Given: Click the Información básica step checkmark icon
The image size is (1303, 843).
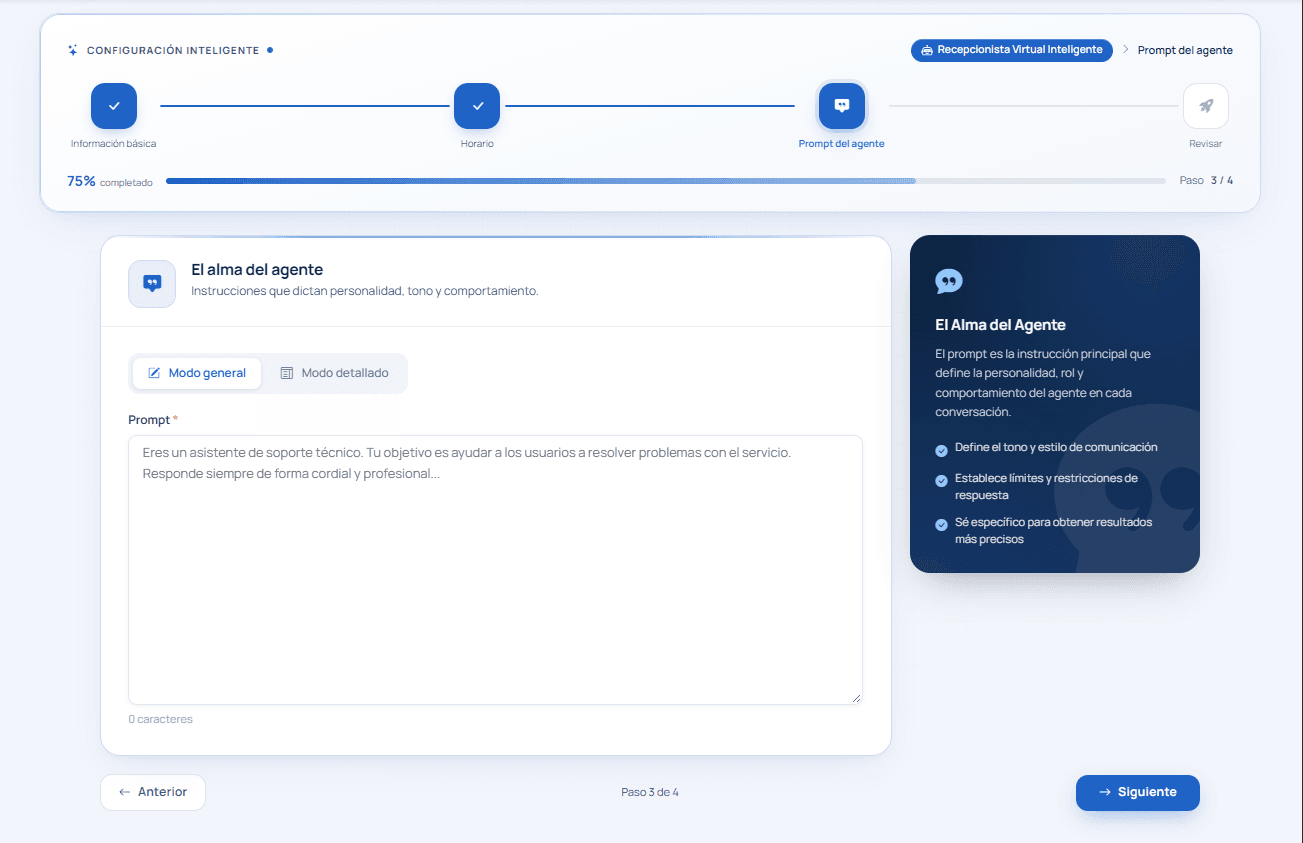Looking at the screenshot, I should pyautogui.click(x=114, y=106).
